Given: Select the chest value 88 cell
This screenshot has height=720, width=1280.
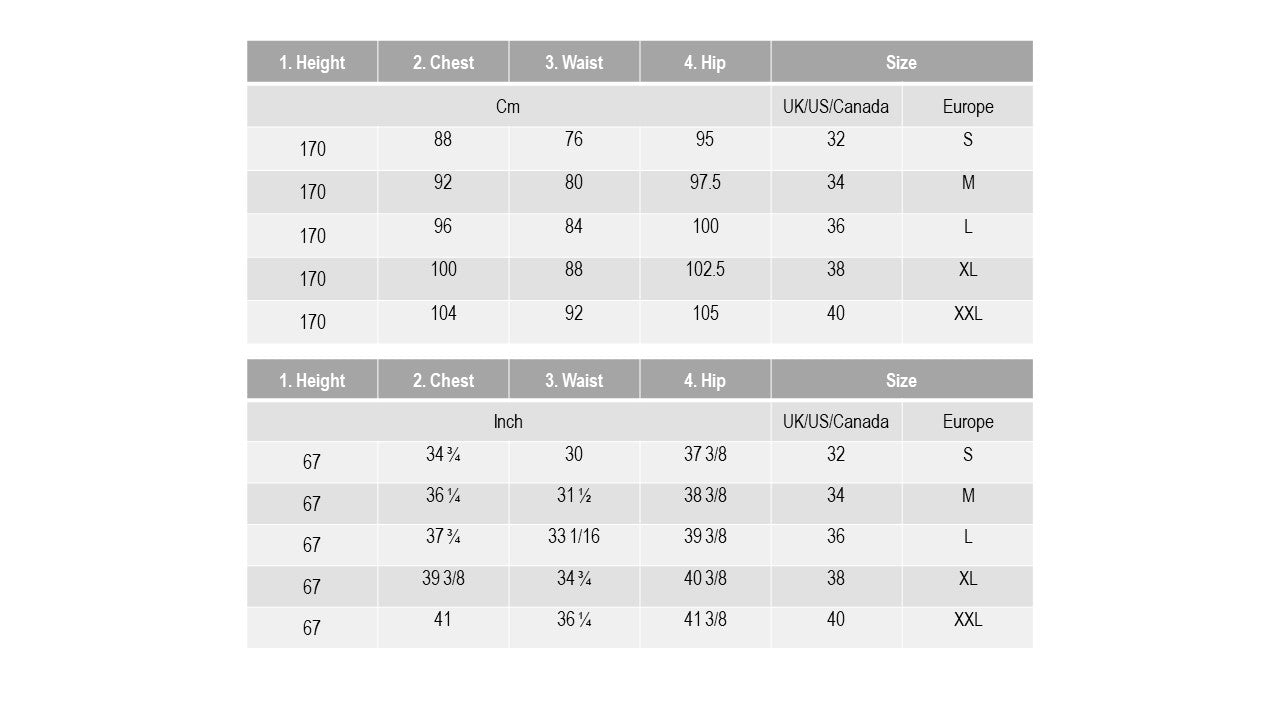Looking at the screenshot, I should (443, 148).
